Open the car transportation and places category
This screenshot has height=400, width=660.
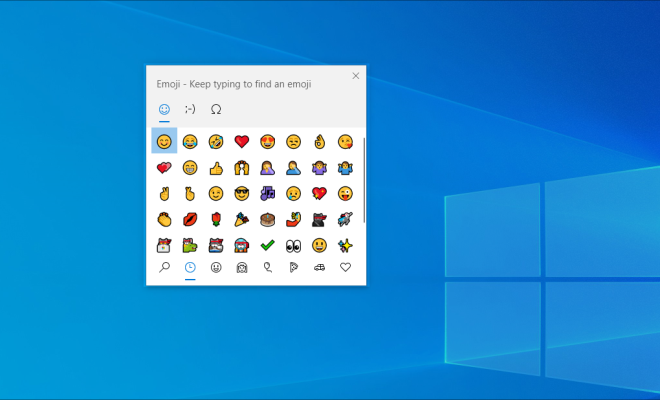tap(319, 267)
